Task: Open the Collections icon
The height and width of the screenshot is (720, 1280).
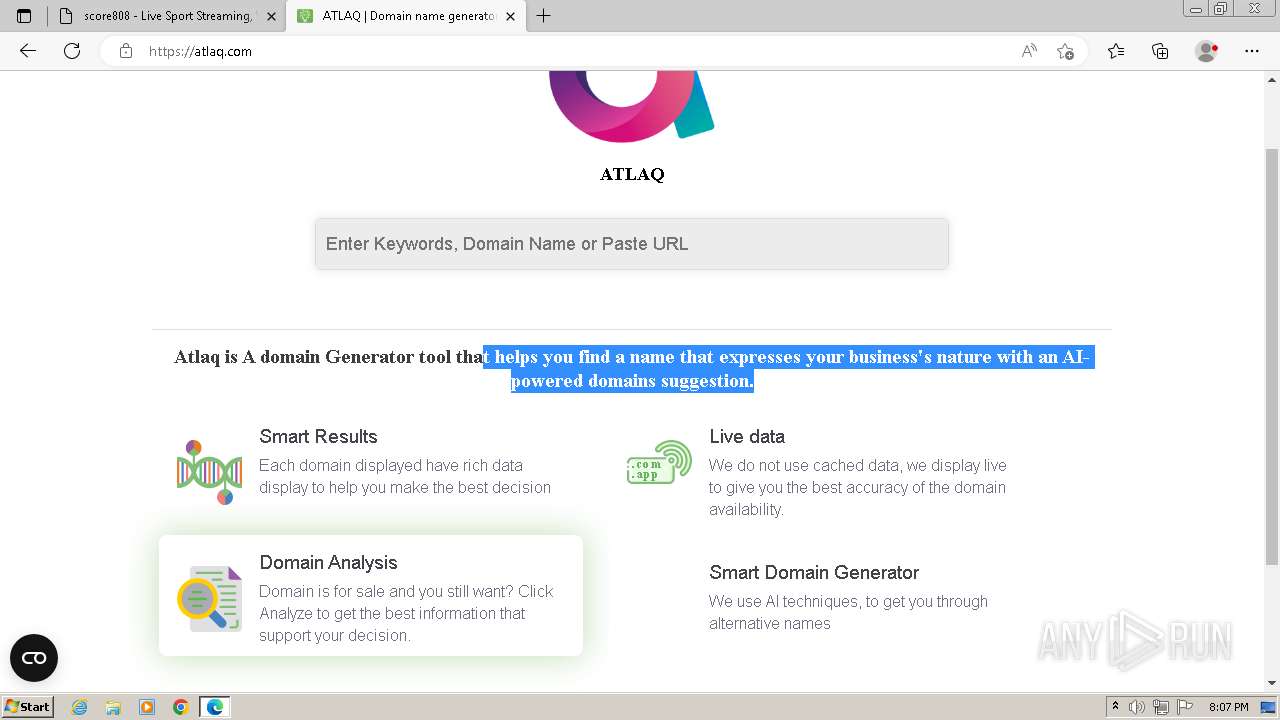Action: [x=1160, y=51]
